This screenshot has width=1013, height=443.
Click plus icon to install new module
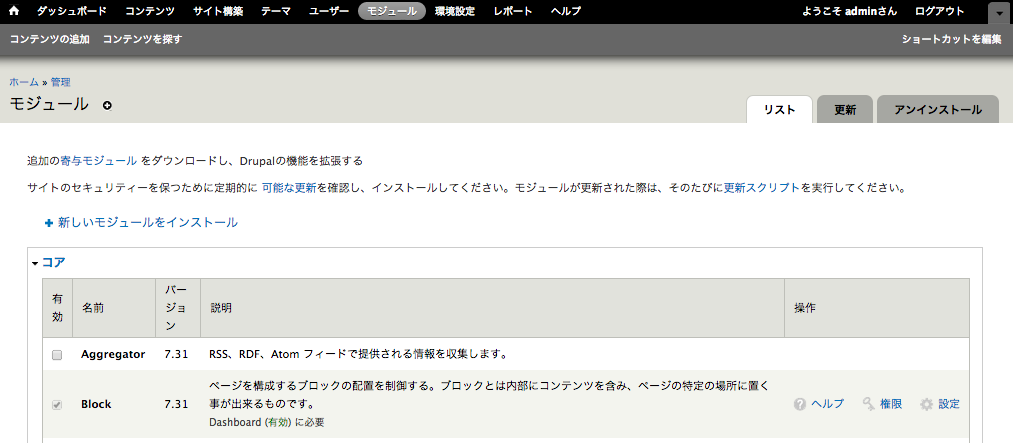(48, 223)
